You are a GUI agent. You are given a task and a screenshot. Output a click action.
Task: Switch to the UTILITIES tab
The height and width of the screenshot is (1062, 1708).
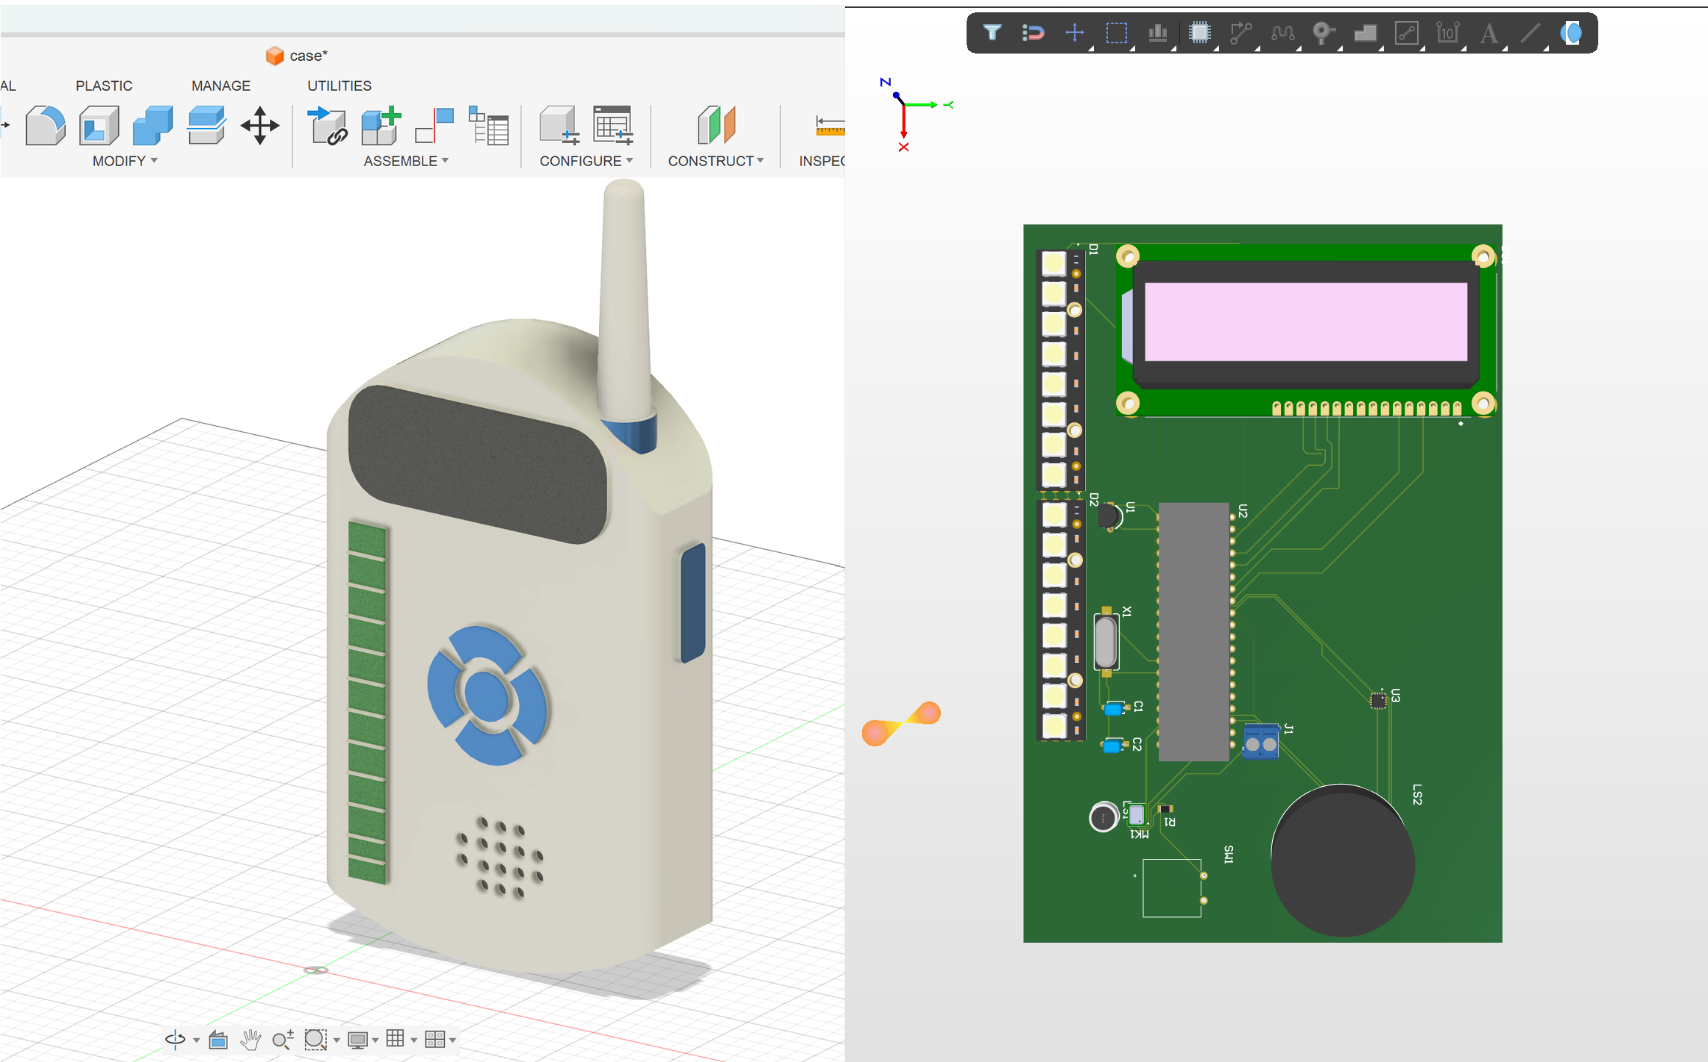click(x=339, y=86)
